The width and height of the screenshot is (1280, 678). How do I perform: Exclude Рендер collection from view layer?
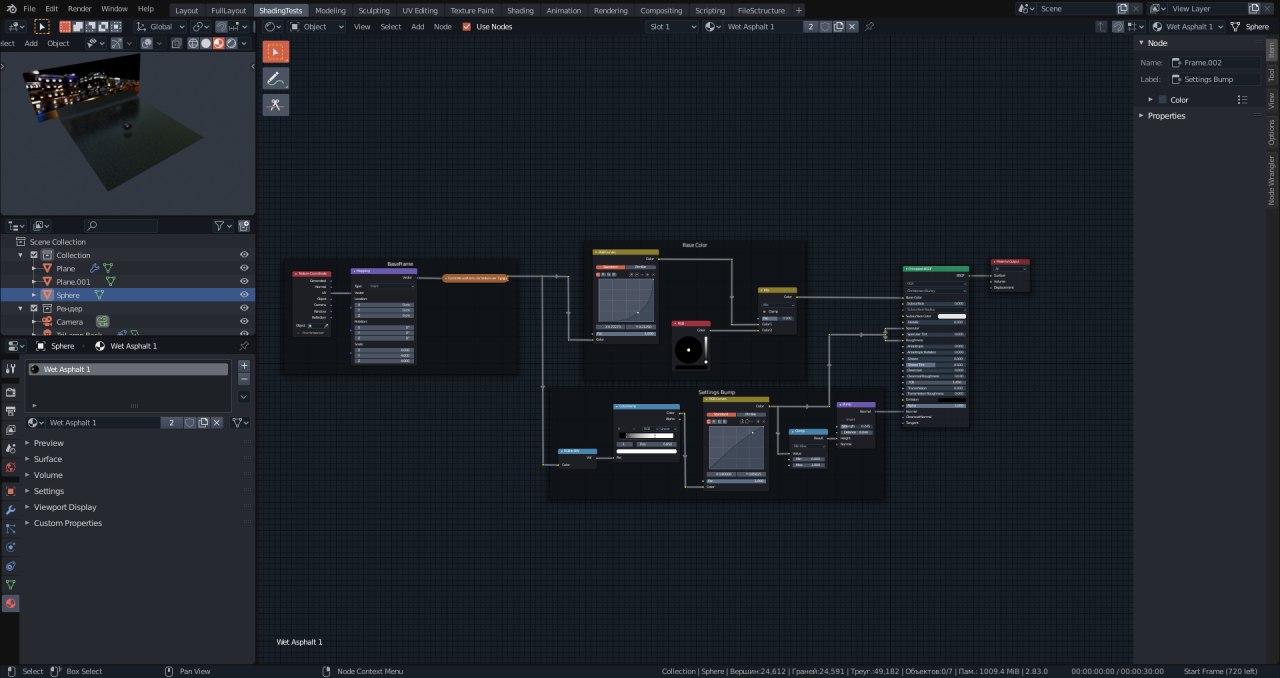(x=34, y=309)
